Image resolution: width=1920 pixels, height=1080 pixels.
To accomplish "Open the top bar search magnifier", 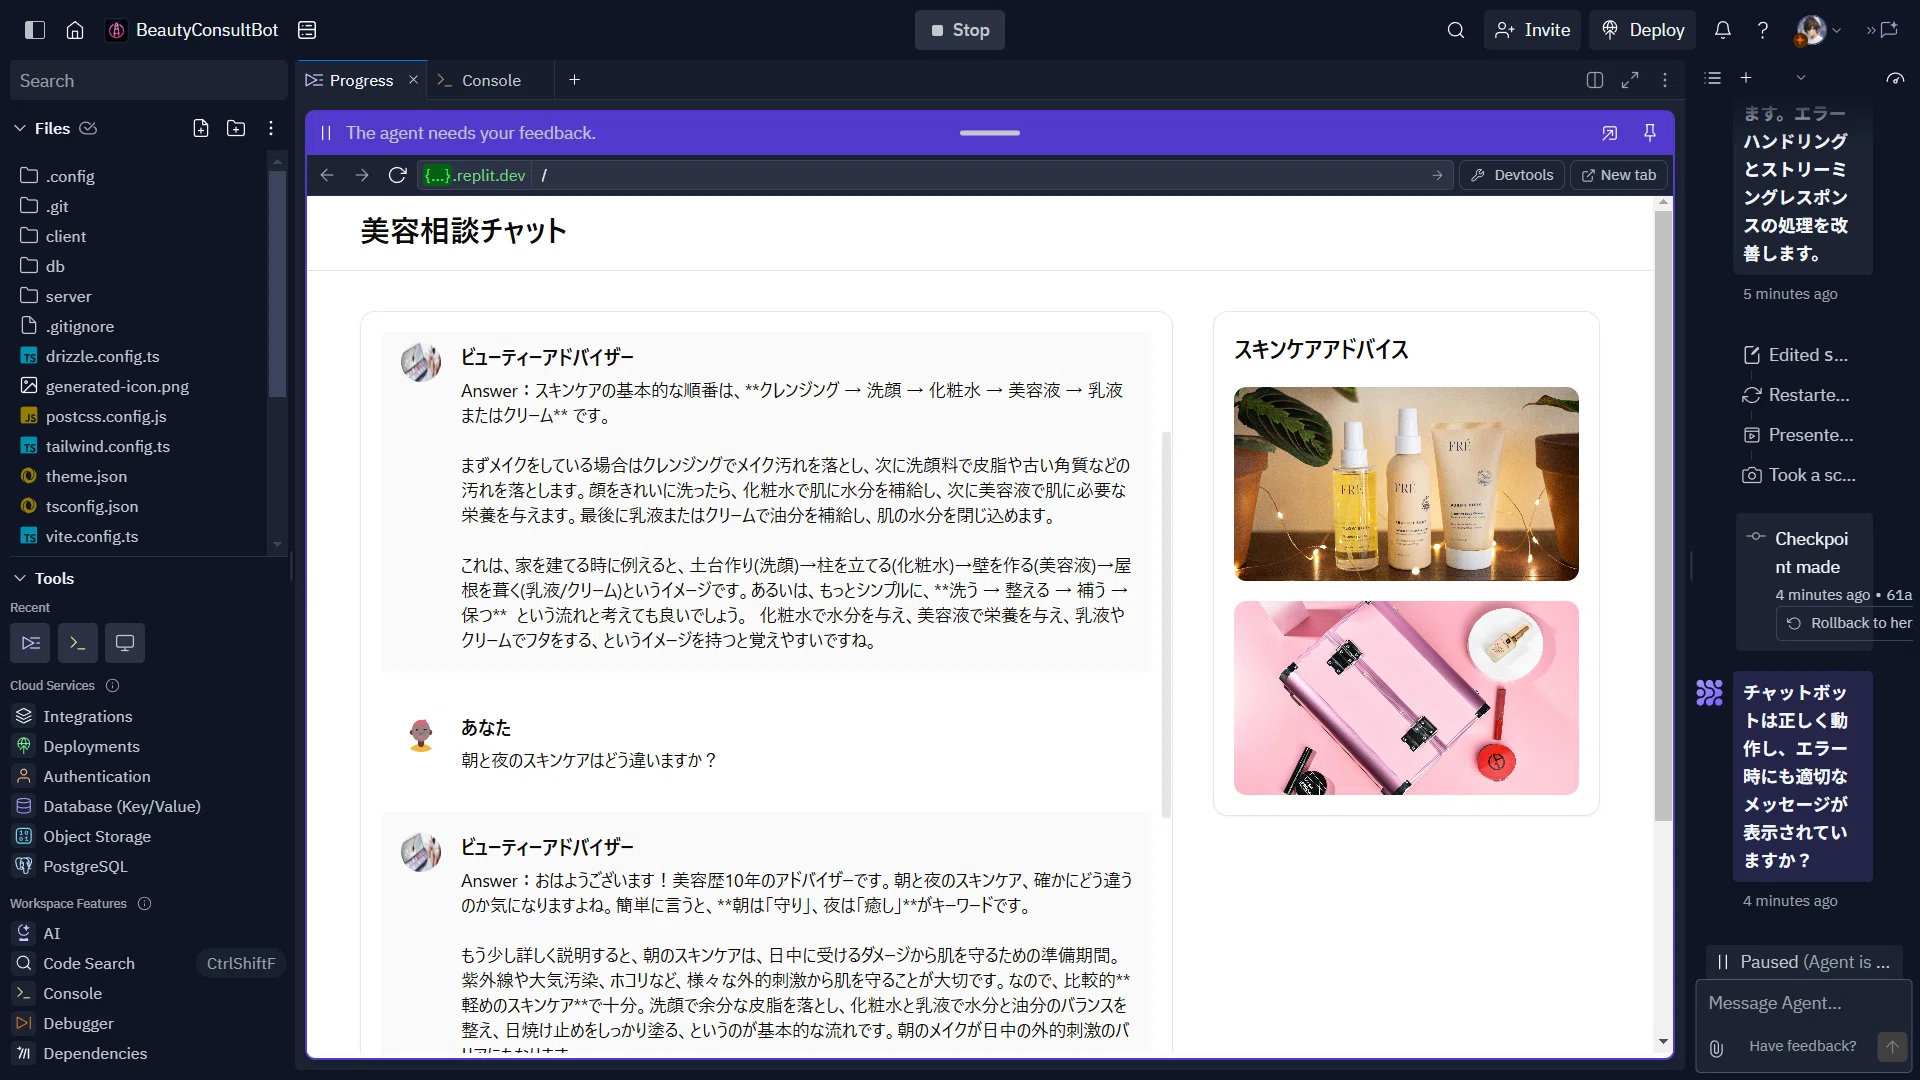I will [1456, 30].
